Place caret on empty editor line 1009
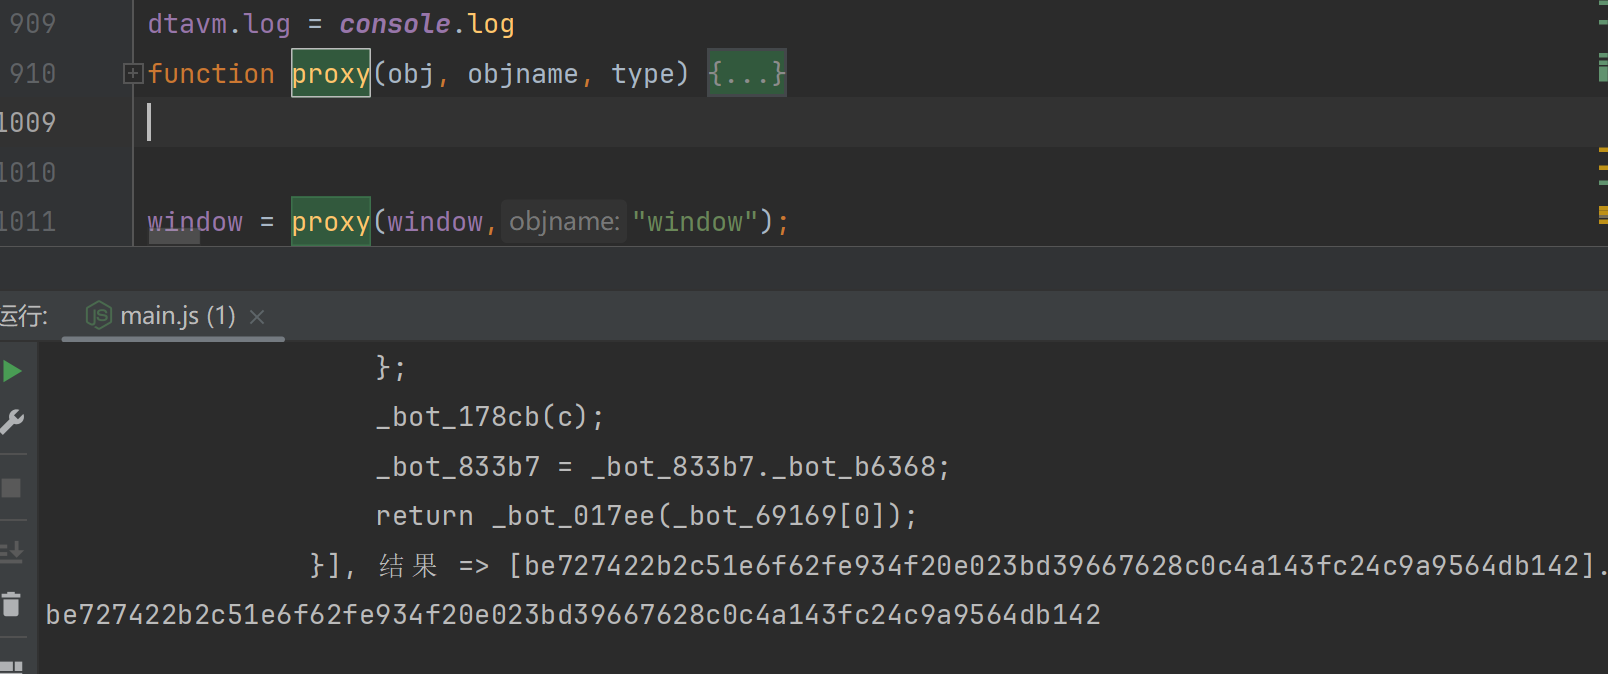 870,122
